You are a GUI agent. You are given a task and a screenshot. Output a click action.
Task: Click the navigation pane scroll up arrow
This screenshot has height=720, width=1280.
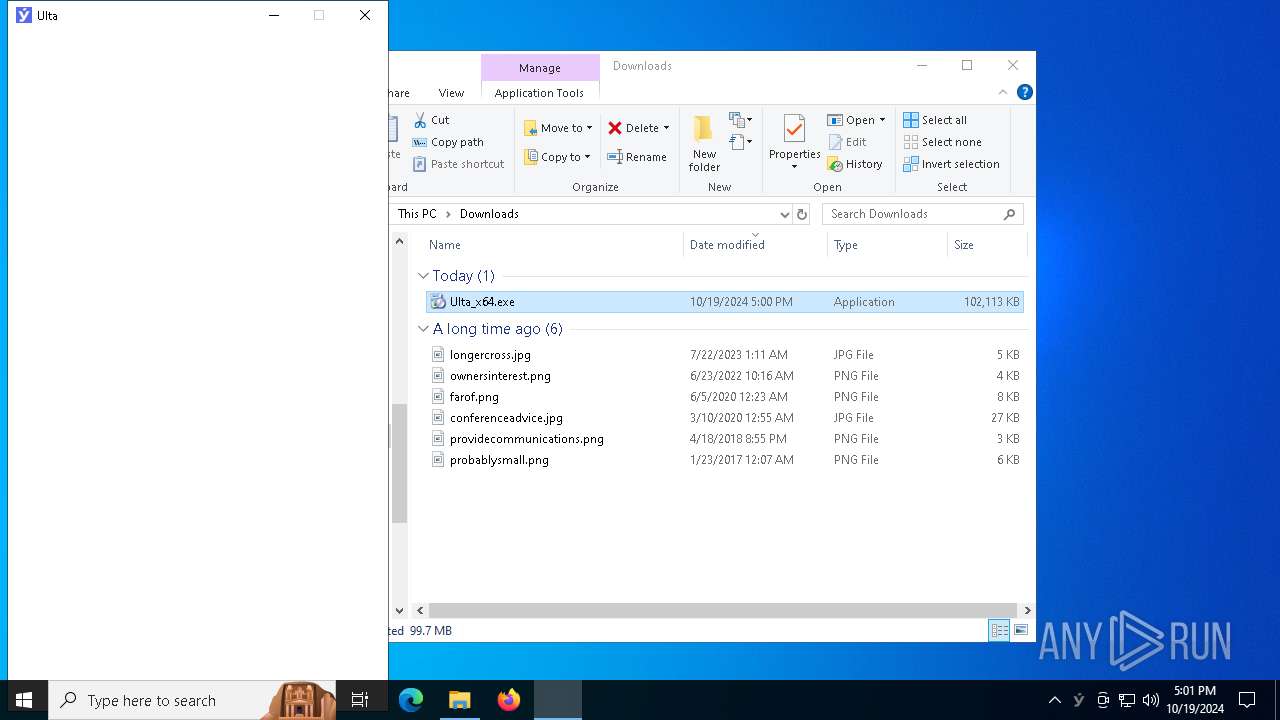click(399, 241)
